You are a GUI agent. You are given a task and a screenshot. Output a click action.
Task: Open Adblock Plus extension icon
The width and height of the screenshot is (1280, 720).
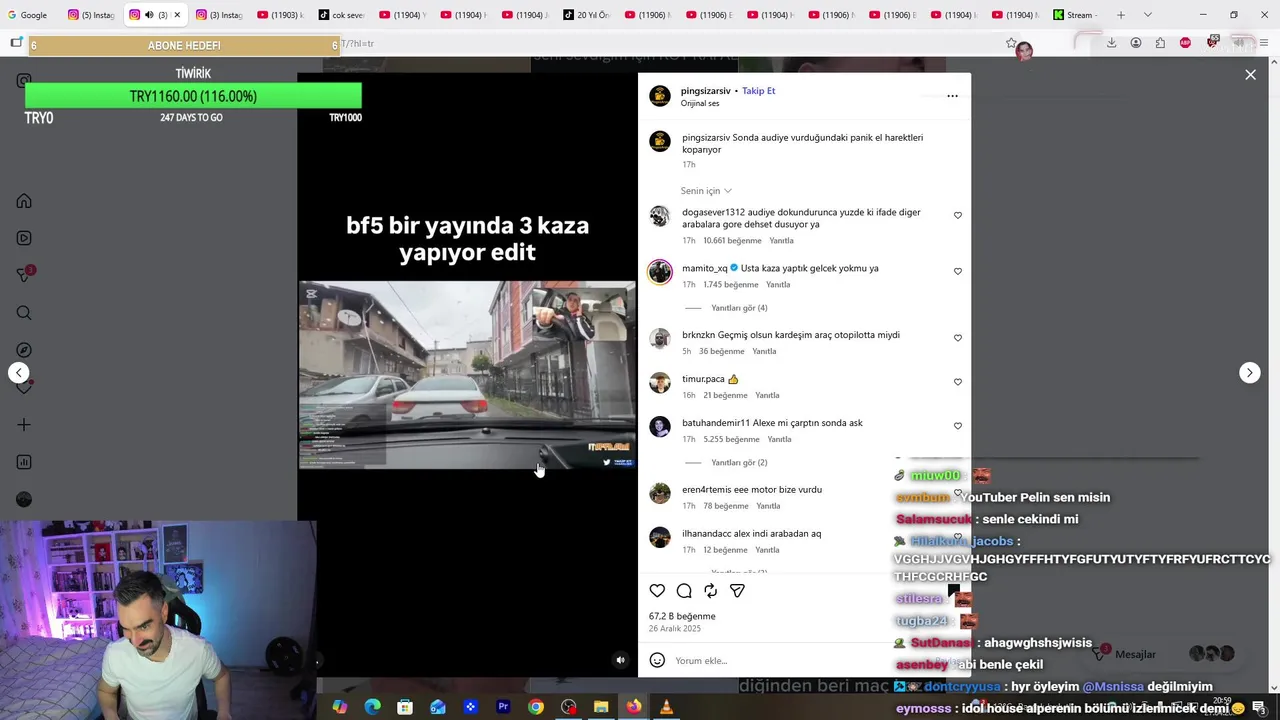(1185, 43)
